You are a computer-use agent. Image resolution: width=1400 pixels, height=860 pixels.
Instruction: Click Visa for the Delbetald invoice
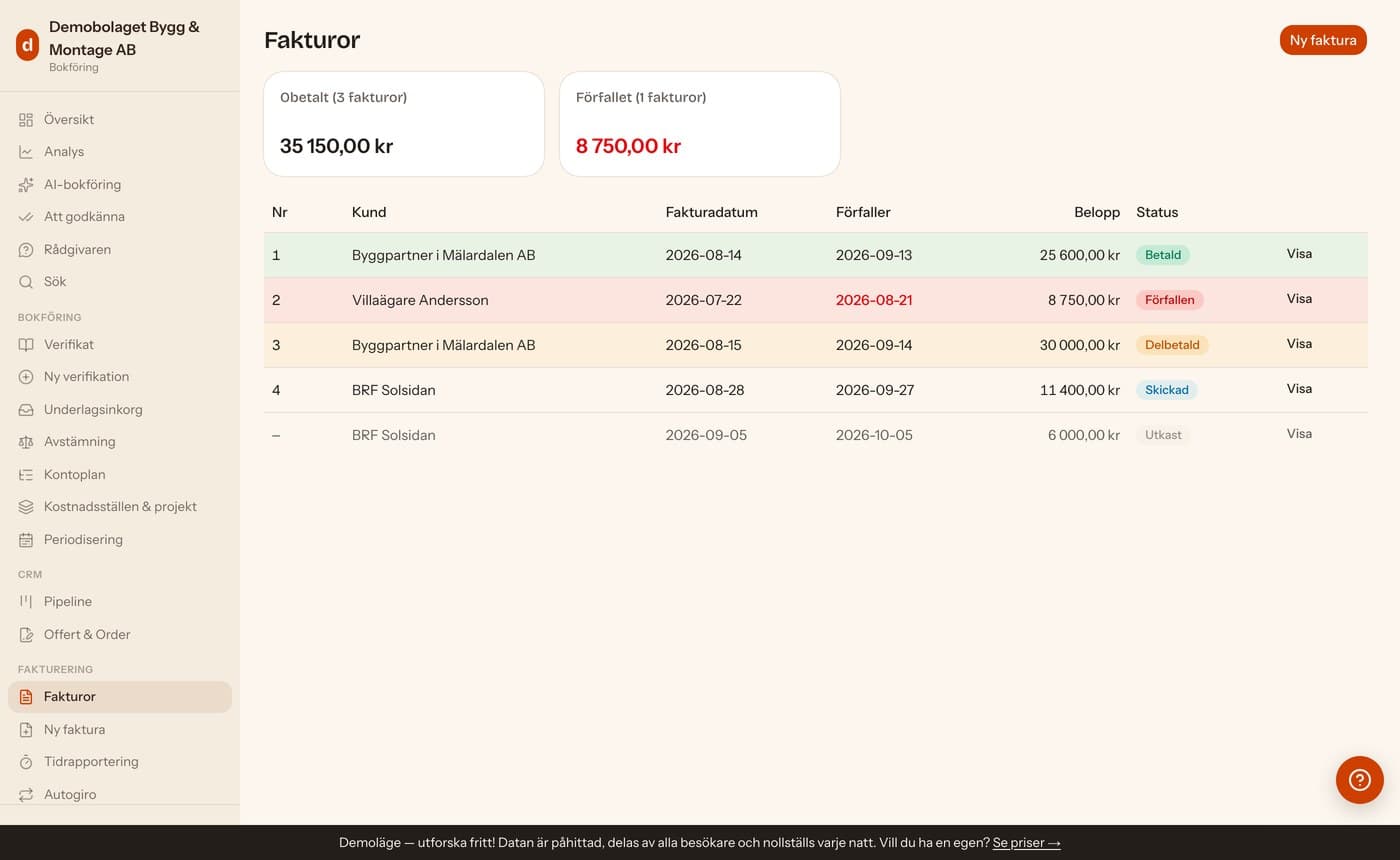(1299, 344)
